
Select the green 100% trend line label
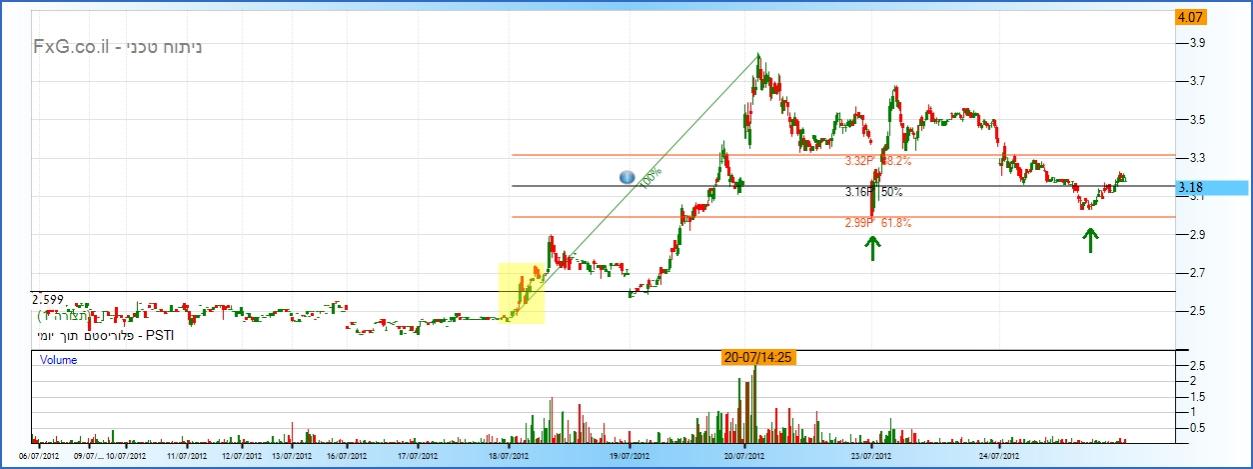[x=651, y=178]
